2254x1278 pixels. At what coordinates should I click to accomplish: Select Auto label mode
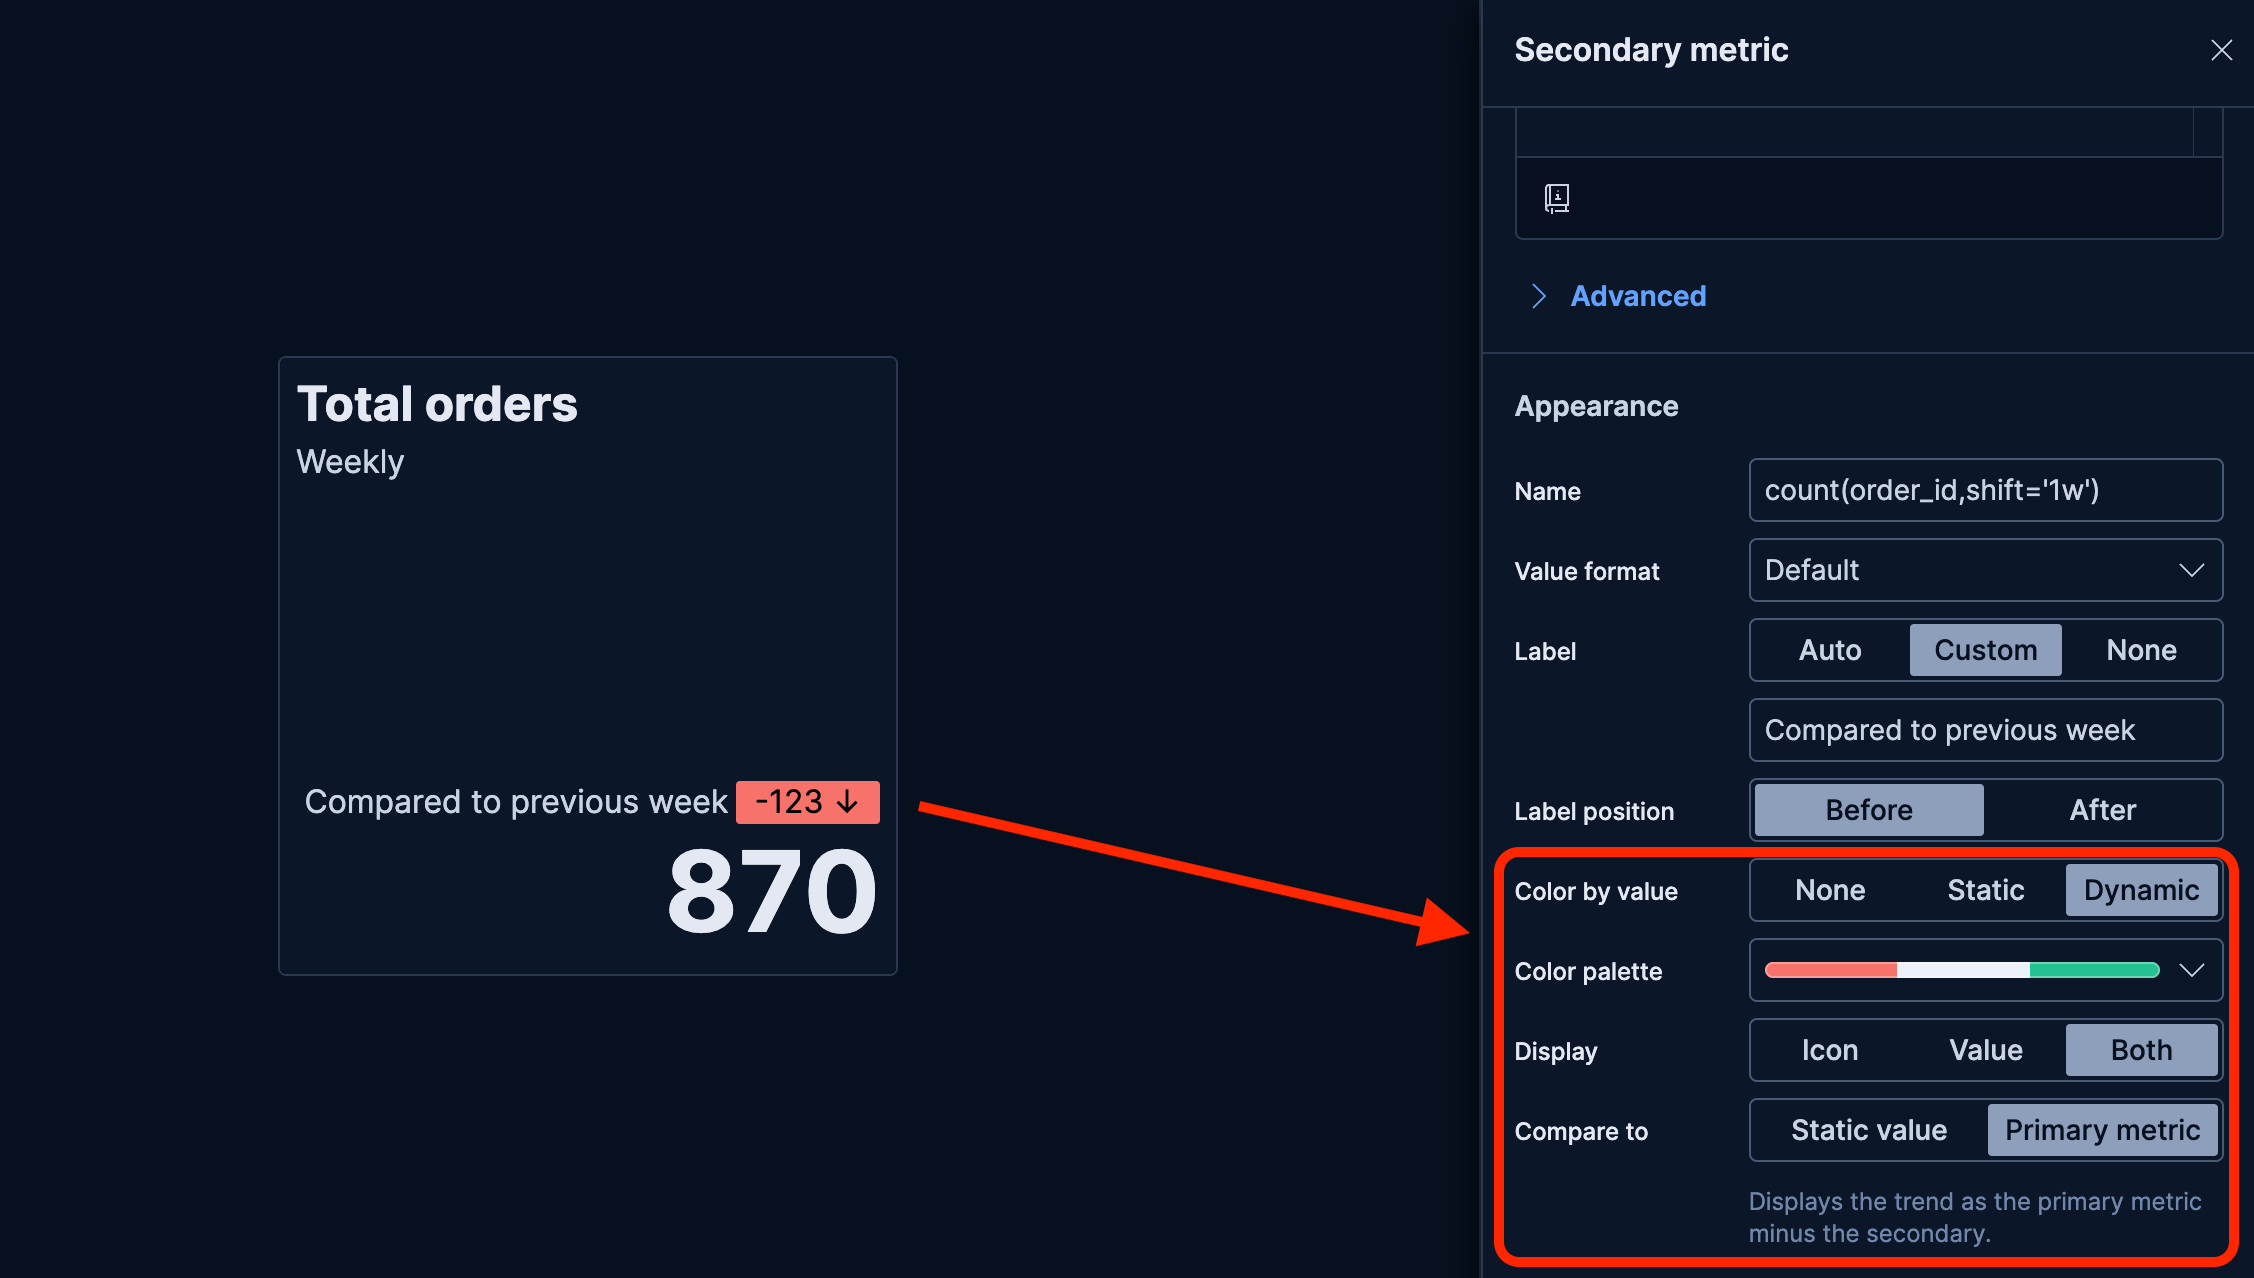click(x=1829, y=649)
